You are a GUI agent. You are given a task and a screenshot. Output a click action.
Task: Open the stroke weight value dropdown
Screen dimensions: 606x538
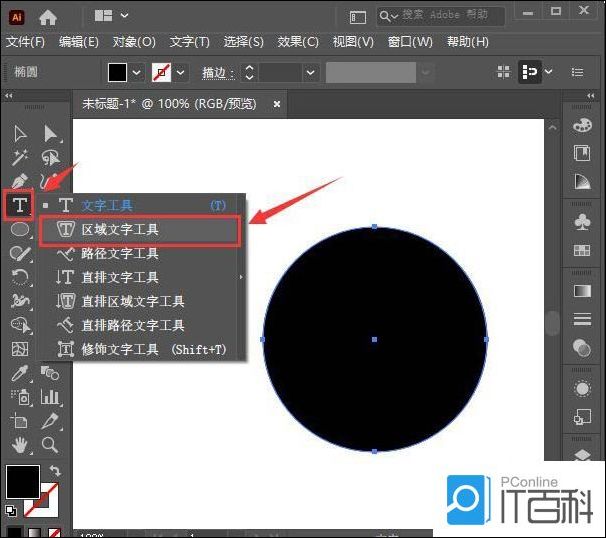coord(310,72)
